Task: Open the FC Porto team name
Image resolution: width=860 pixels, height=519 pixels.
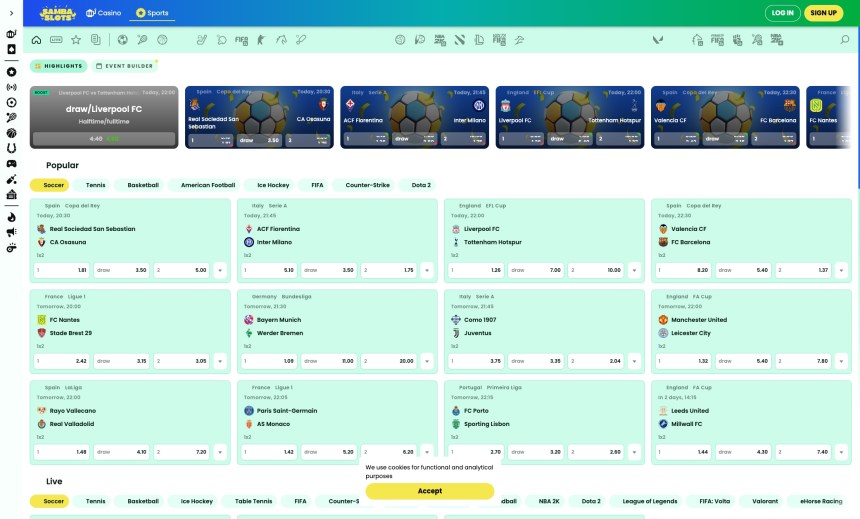Action: (476, 410)
